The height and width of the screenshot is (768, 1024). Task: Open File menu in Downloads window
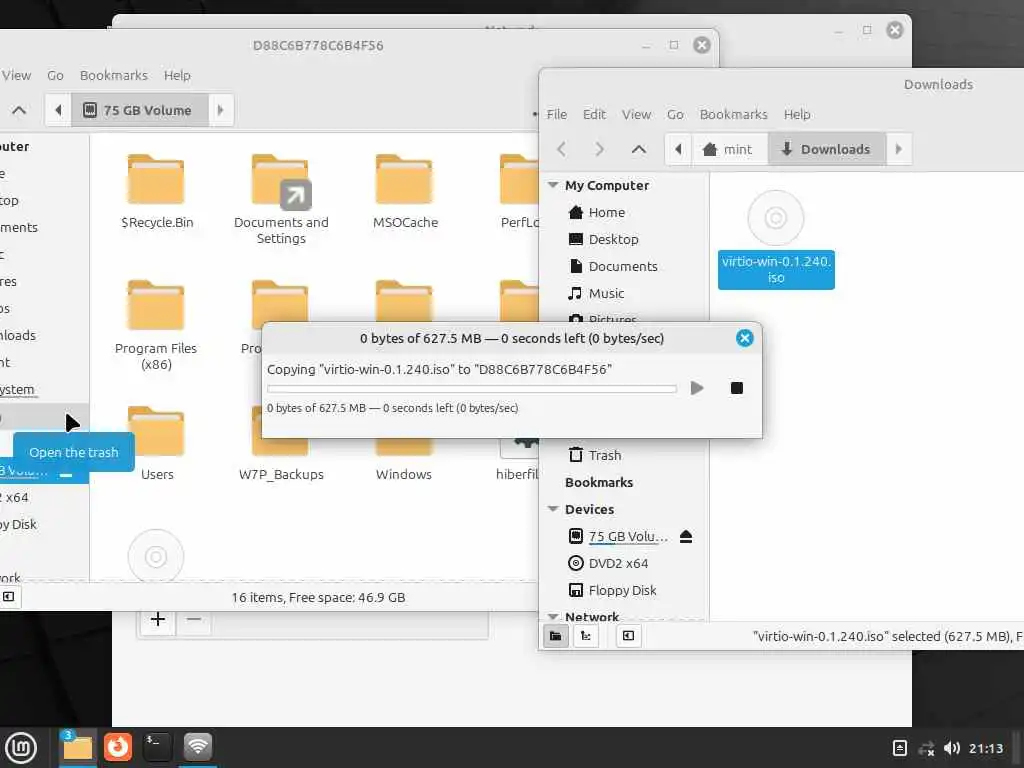point(556,114)
